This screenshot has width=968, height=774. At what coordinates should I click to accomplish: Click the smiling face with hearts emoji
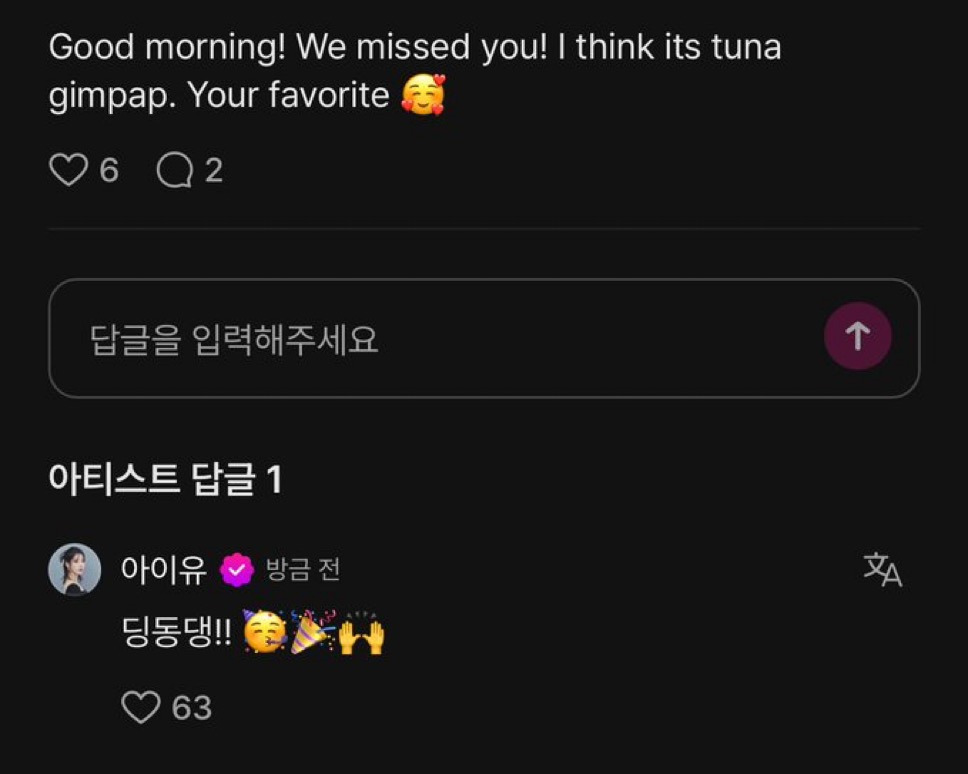pyautogui.click(x=422, y=96)
